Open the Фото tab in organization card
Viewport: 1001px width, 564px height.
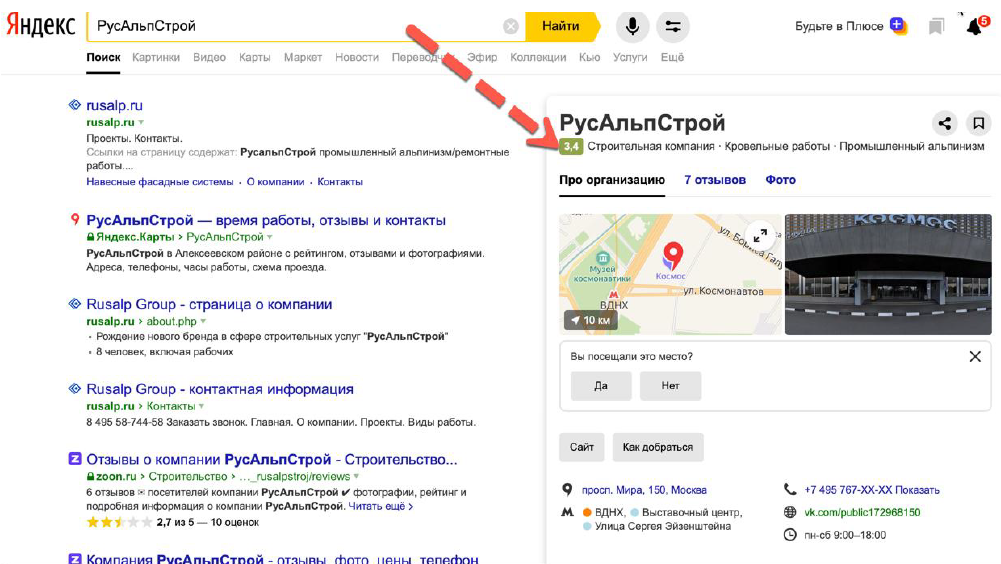click(781, 180)
